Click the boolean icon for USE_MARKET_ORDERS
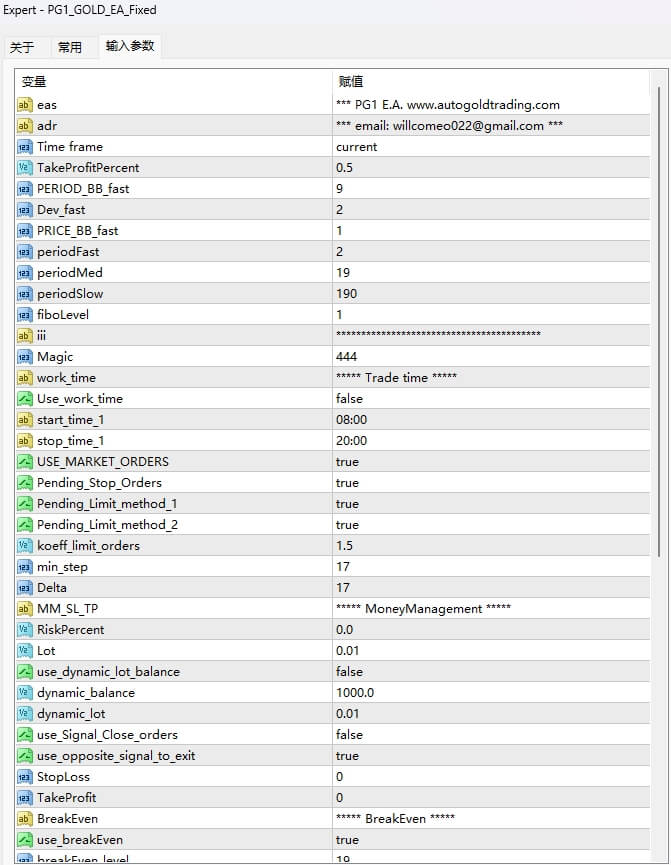The image size is (671, 865). [24, 462]
